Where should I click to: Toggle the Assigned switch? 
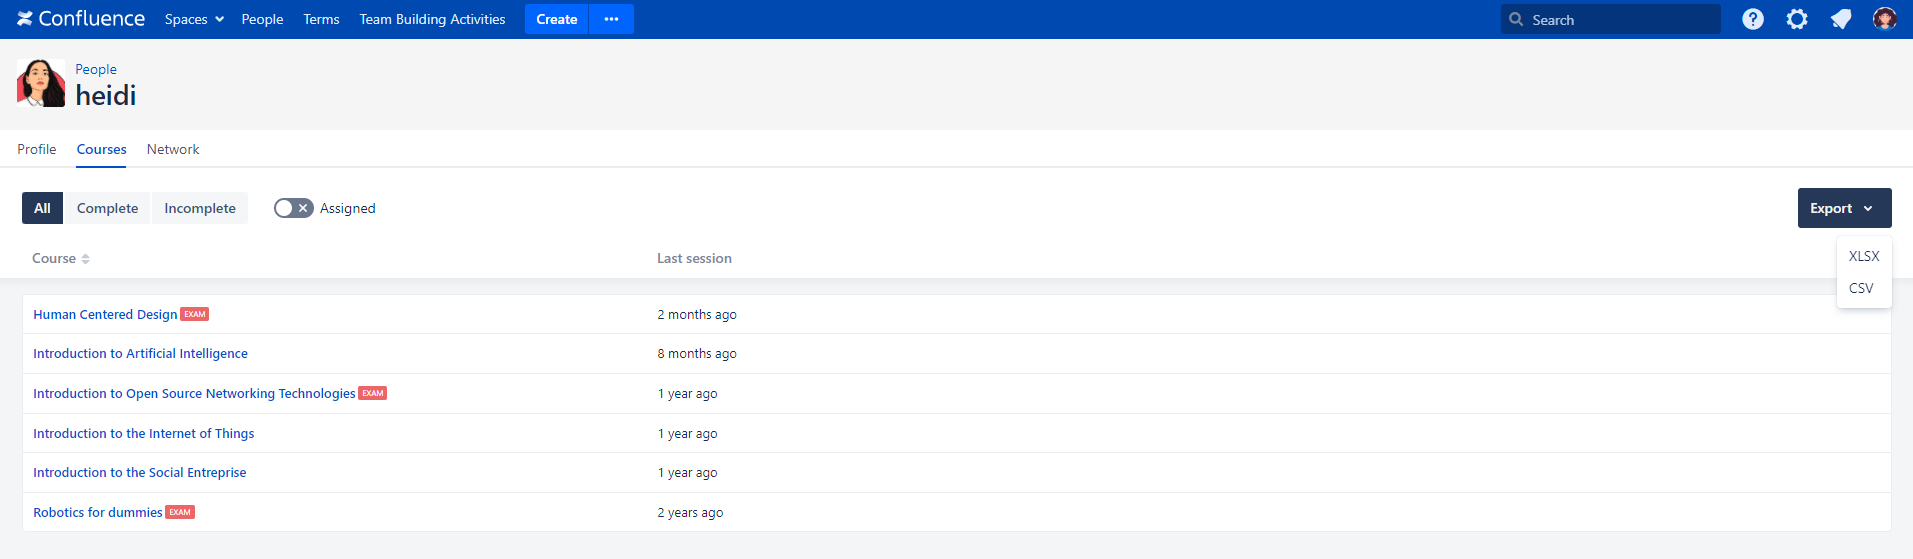pyautogui.click(x=294, y=208)
